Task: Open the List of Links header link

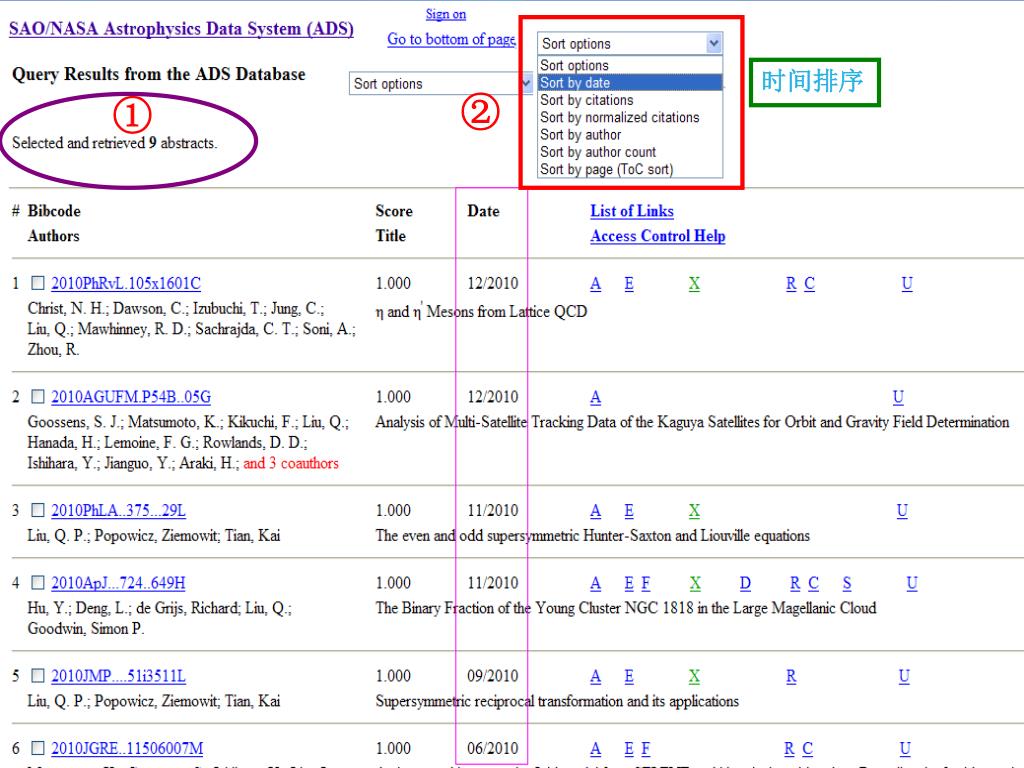Action: (x=632, y=211)
